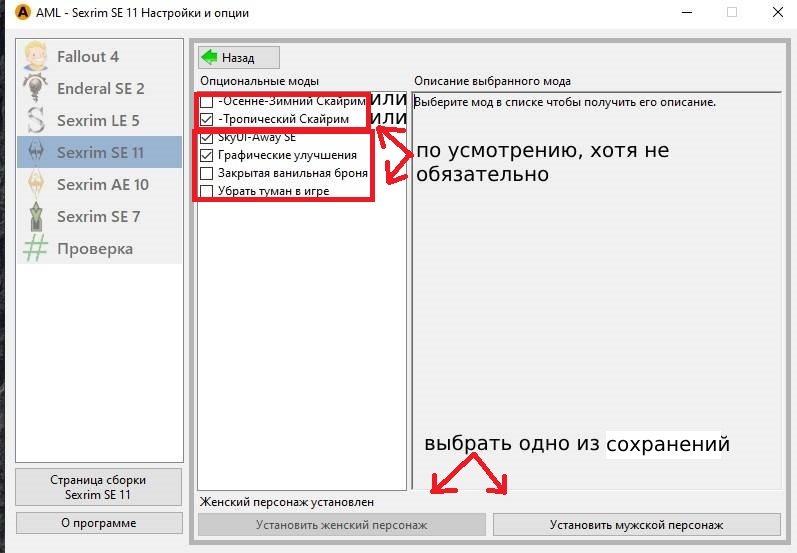Enable the Осенне-Зимний Скайрим checkbox
Screen dimensions: 797x553
pos(206,102)
